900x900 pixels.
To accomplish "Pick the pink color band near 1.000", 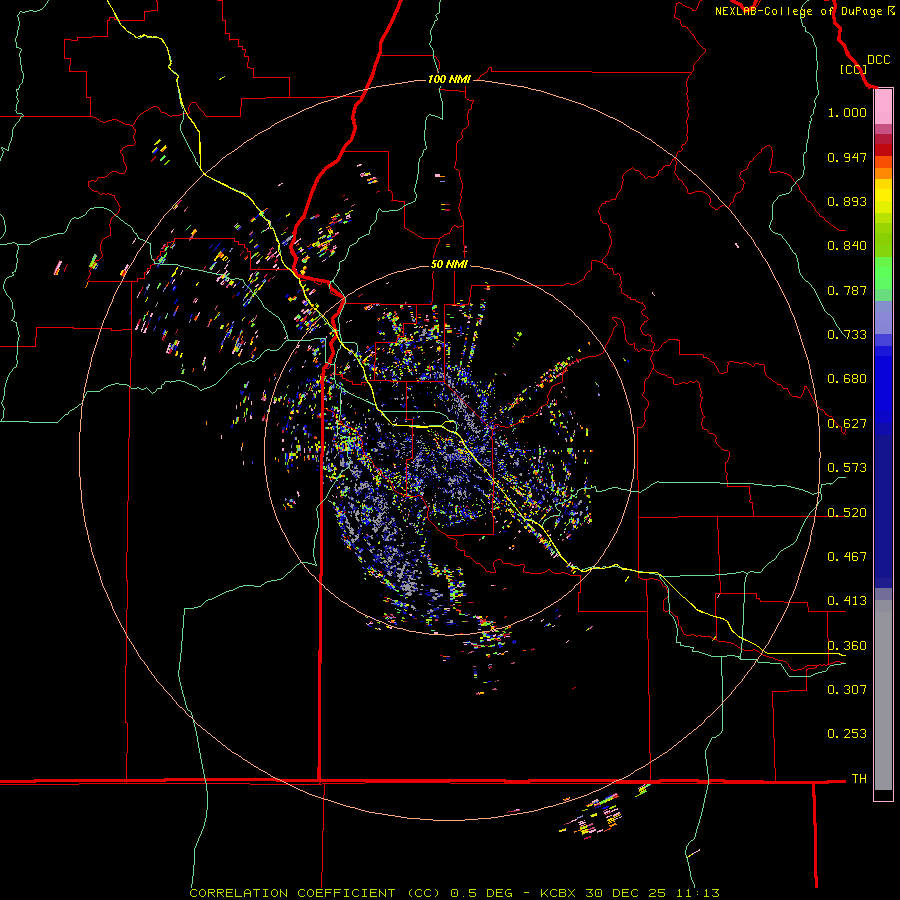I will tap(883, 107).
